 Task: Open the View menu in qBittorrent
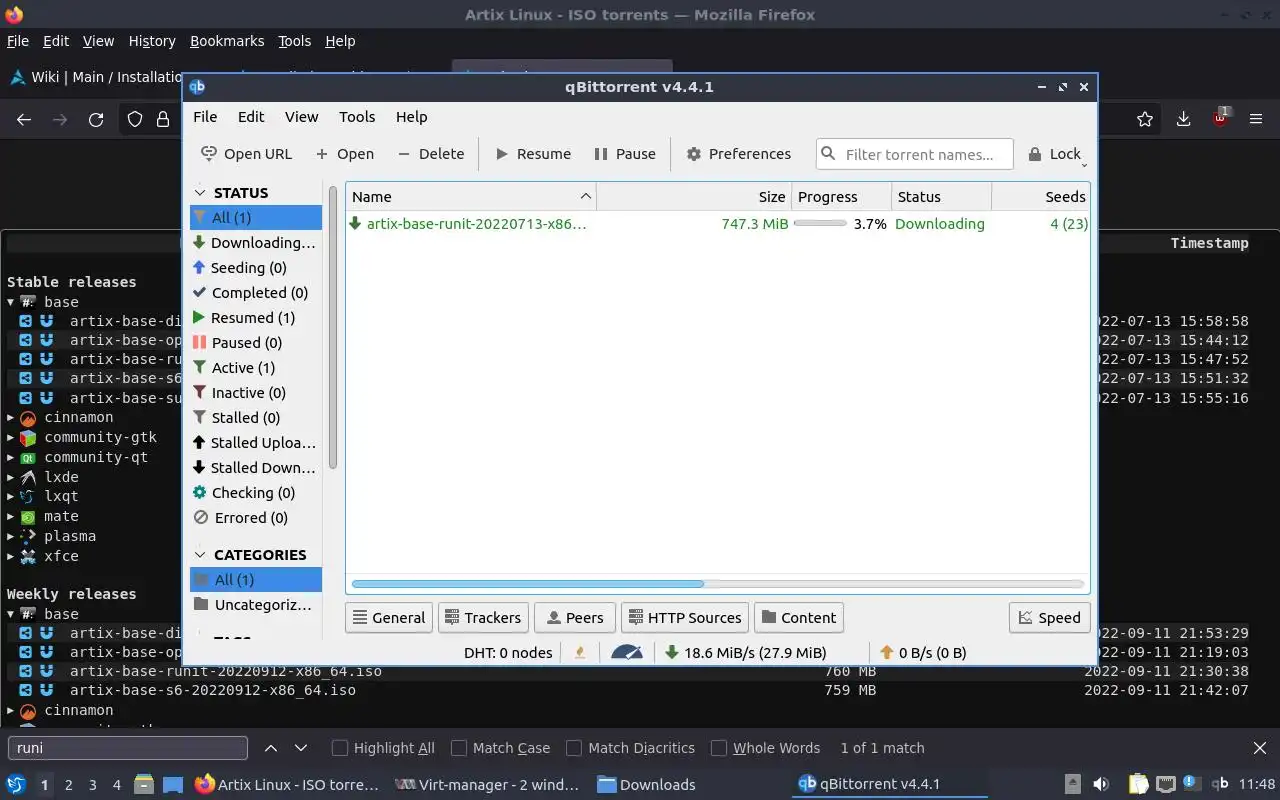(302, 117)
